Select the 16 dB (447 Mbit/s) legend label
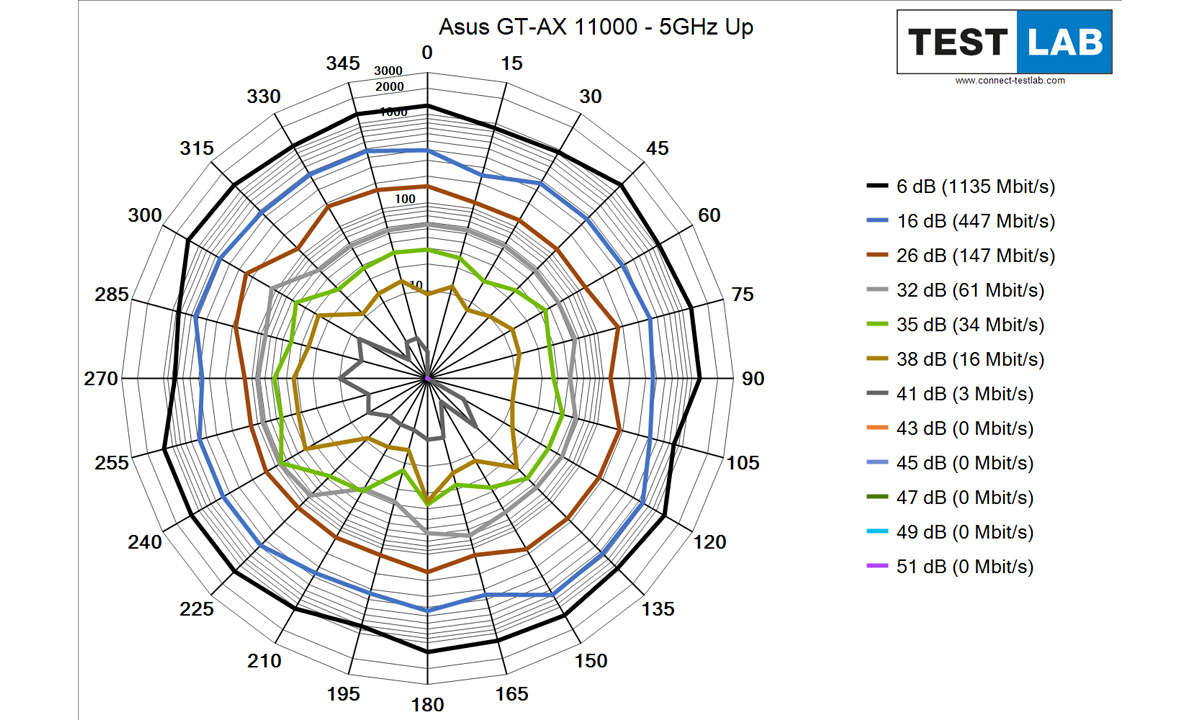The height and width of the screenshot is (720, 1200). pyautogui.click(x=975, y=221)
